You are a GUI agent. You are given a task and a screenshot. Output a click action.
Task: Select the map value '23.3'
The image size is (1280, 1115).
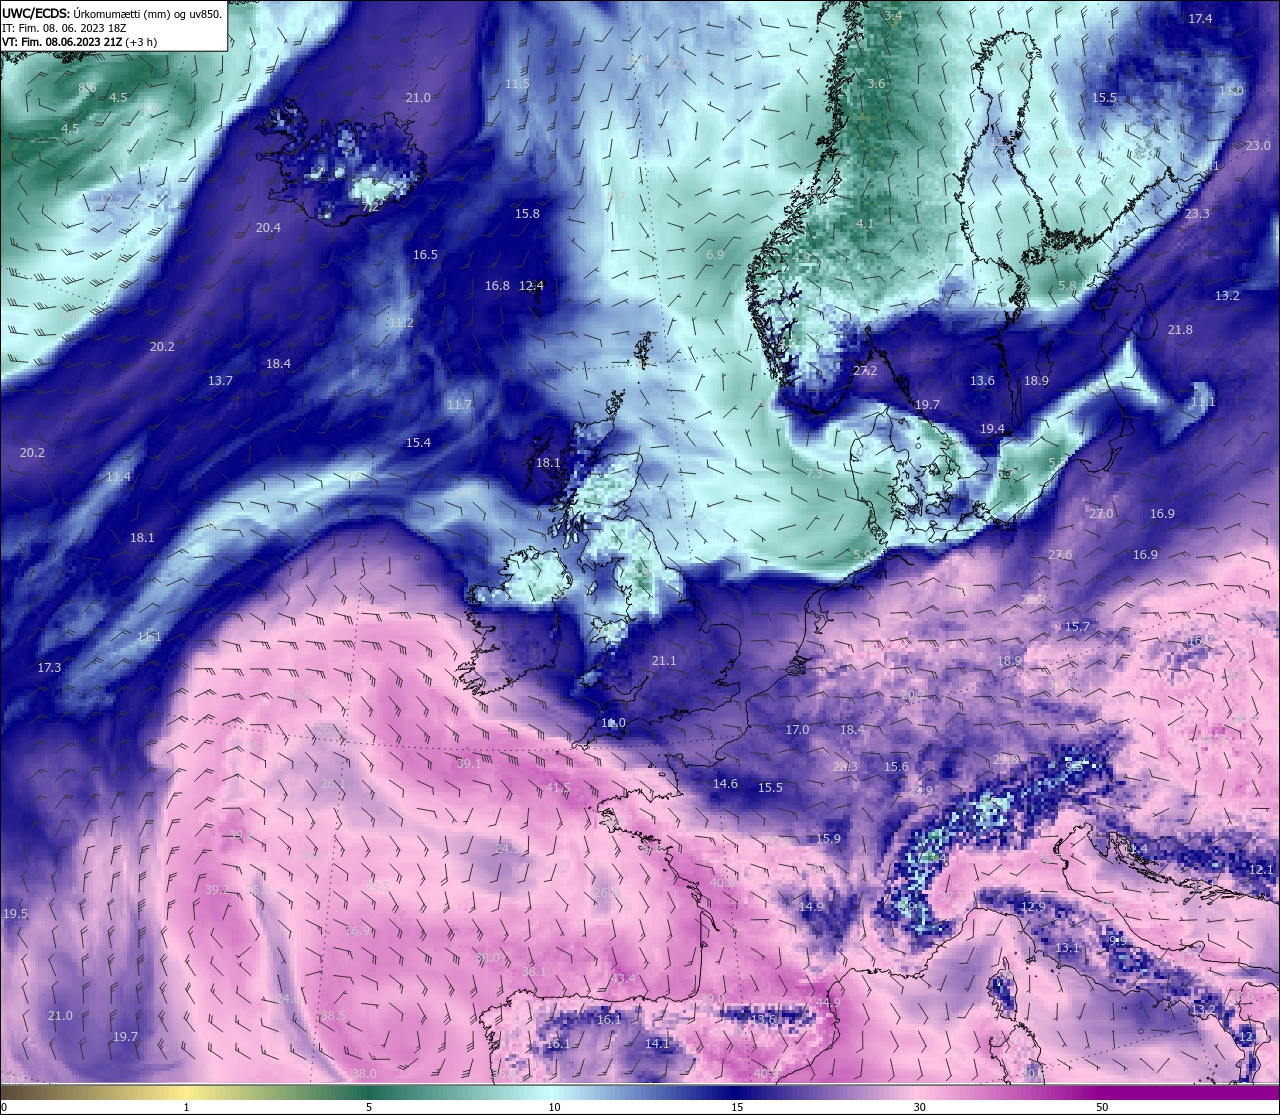pyautogui.click(x=1197, y=214)
